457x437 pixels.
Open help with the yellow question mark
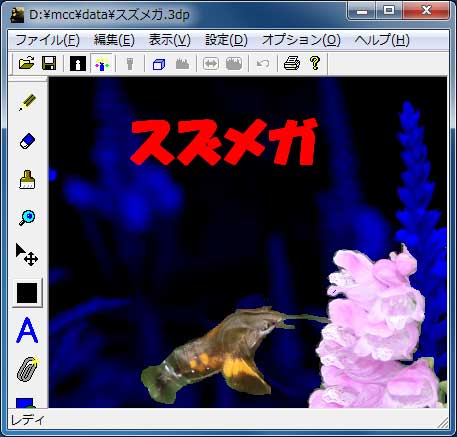tap(315, 63)
